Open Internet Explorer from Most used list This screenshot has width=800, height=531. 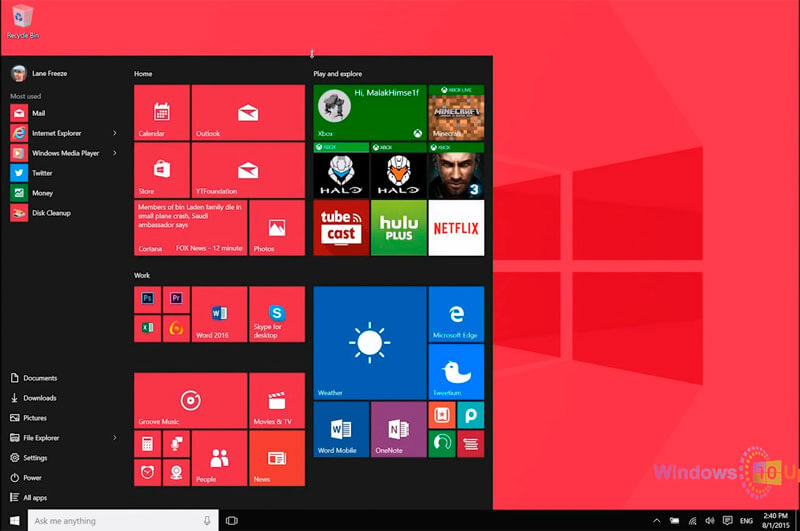click(x=56, y=133)
